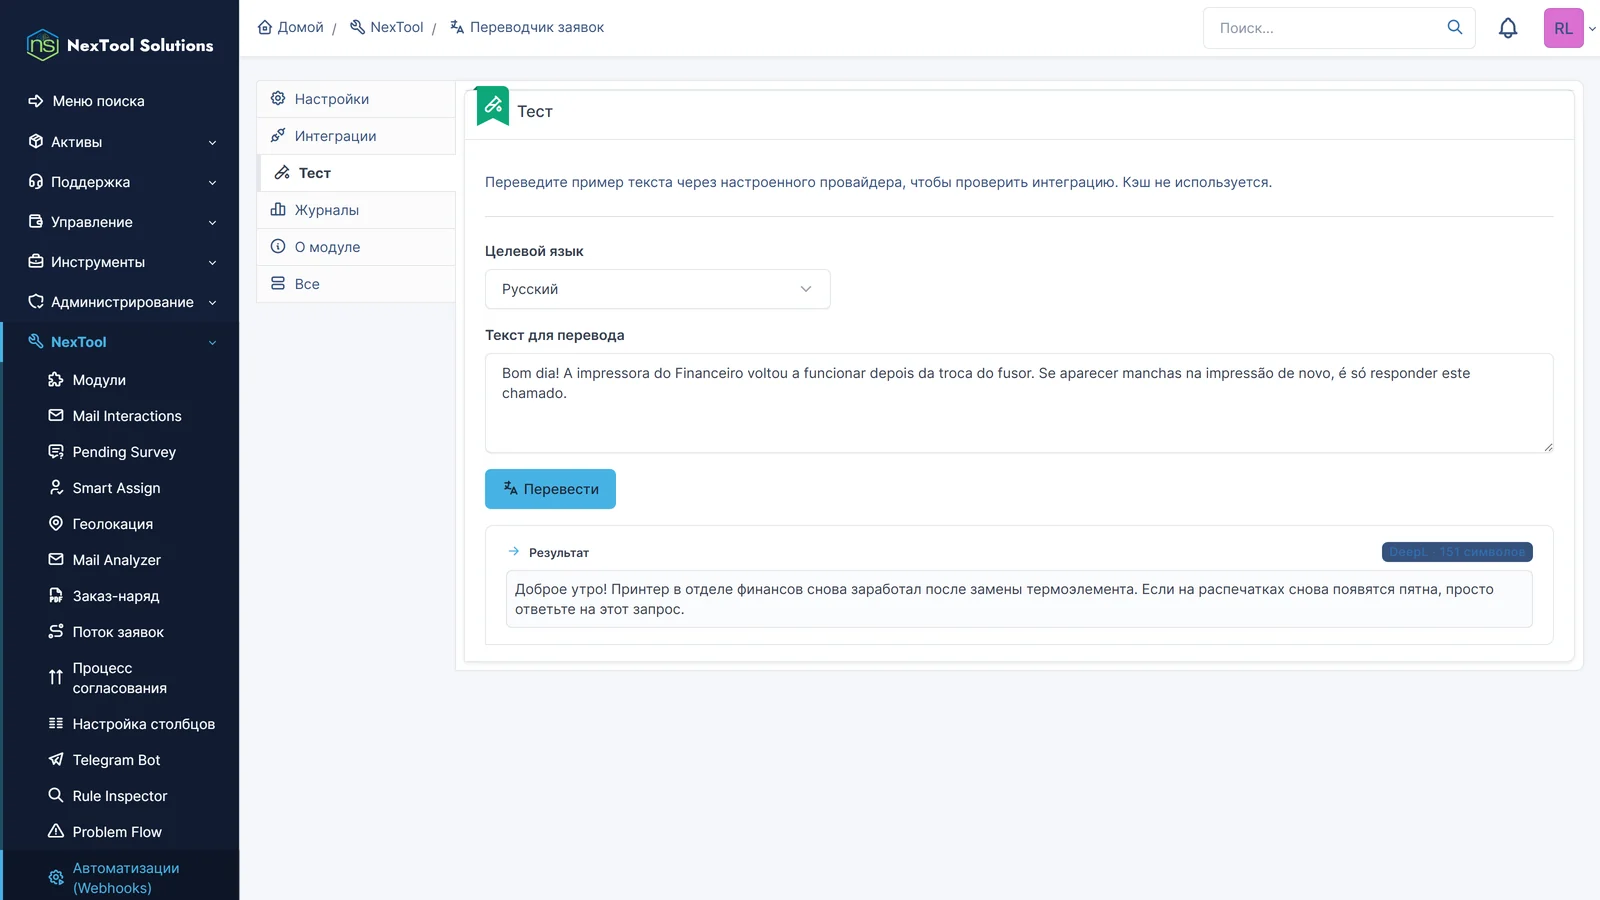1600x900 pixels.
Task: Click the Pending Survey icon
Action: (56, 451)
